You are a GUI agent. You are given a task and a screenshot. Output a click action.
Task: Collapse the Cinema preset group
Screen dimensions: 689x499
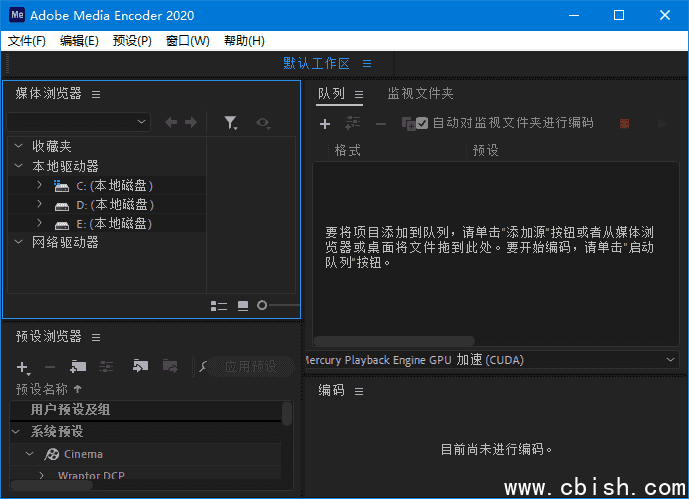29,454
